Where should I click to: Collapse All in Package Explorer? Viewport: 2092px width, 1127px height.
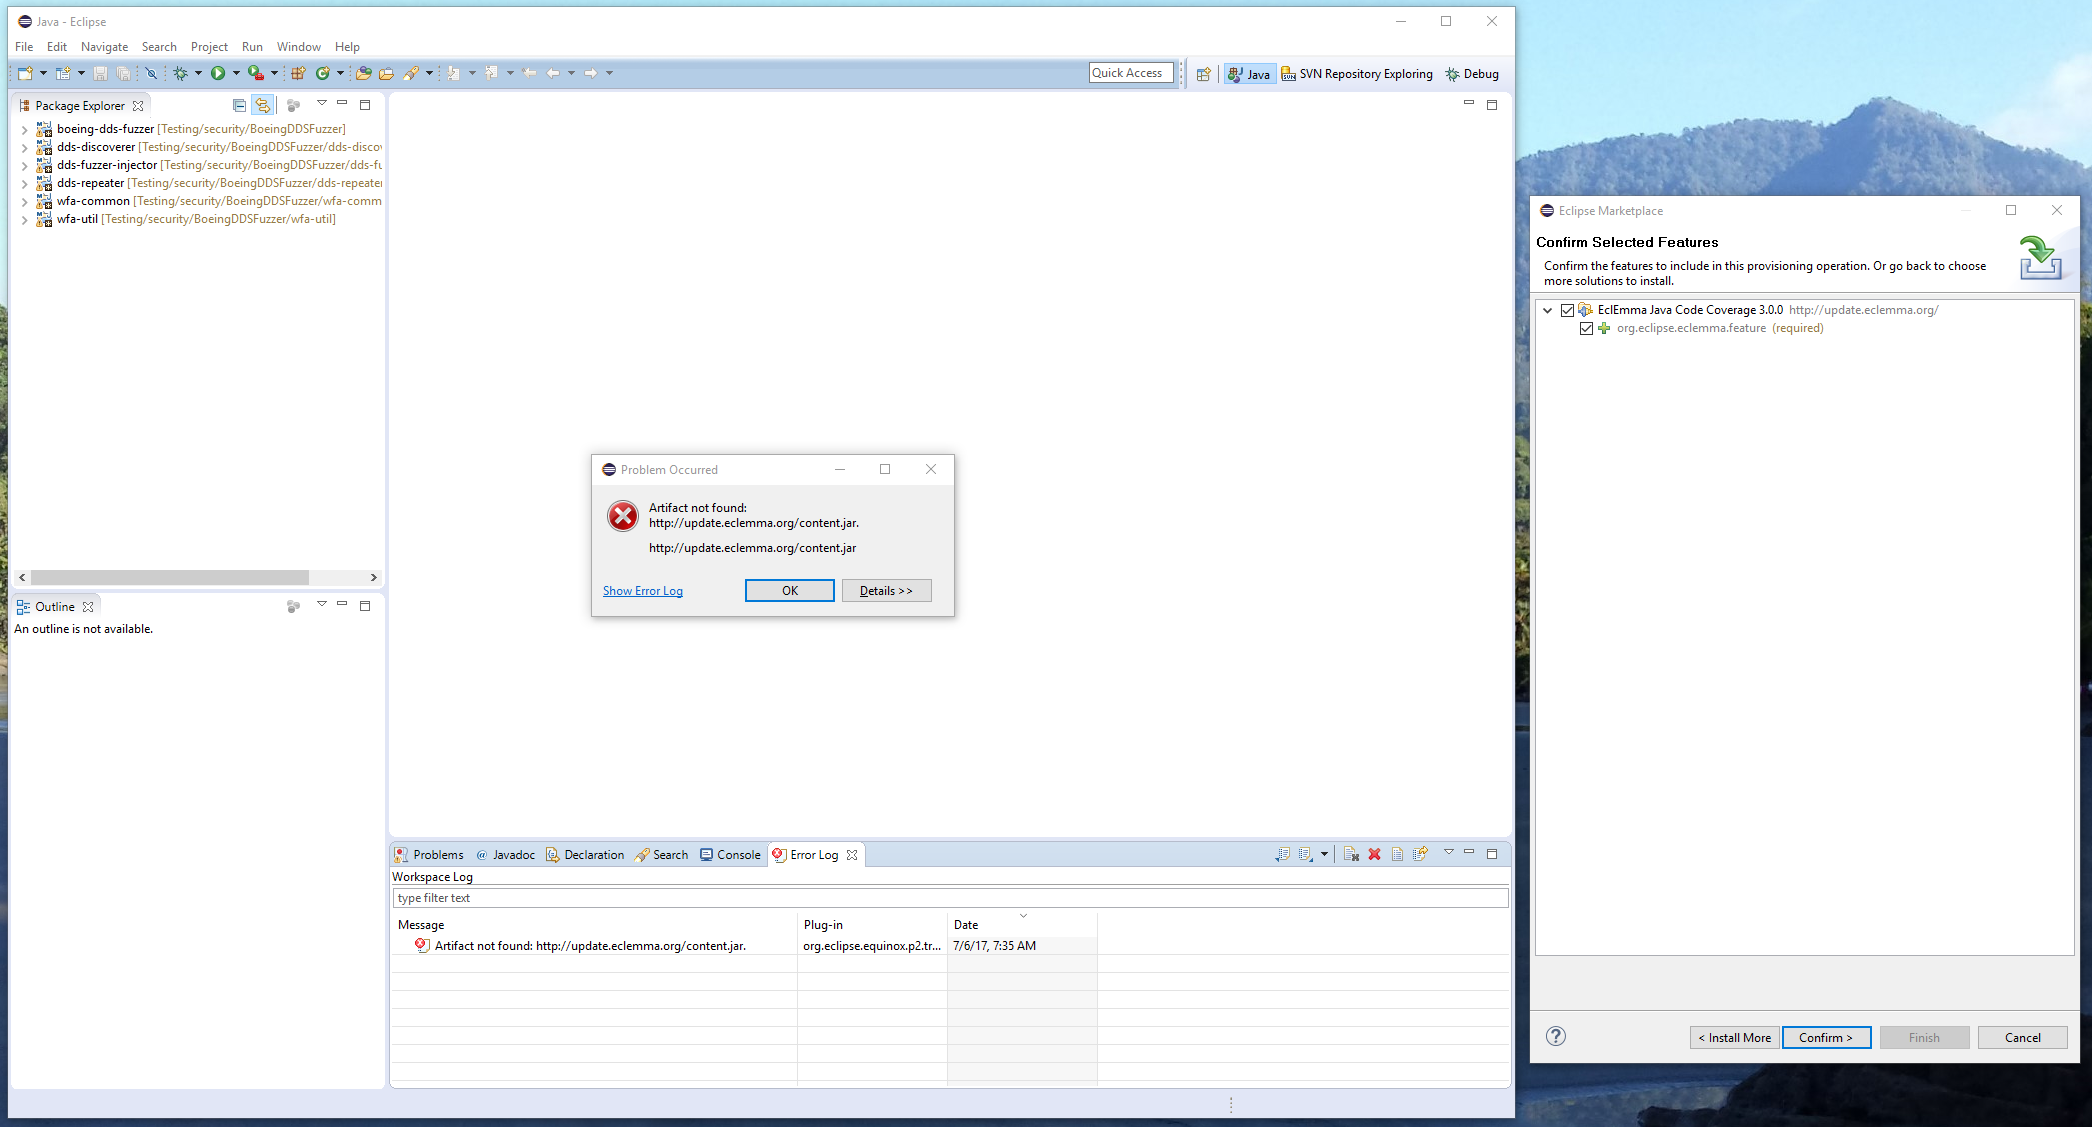coord(239,105)
